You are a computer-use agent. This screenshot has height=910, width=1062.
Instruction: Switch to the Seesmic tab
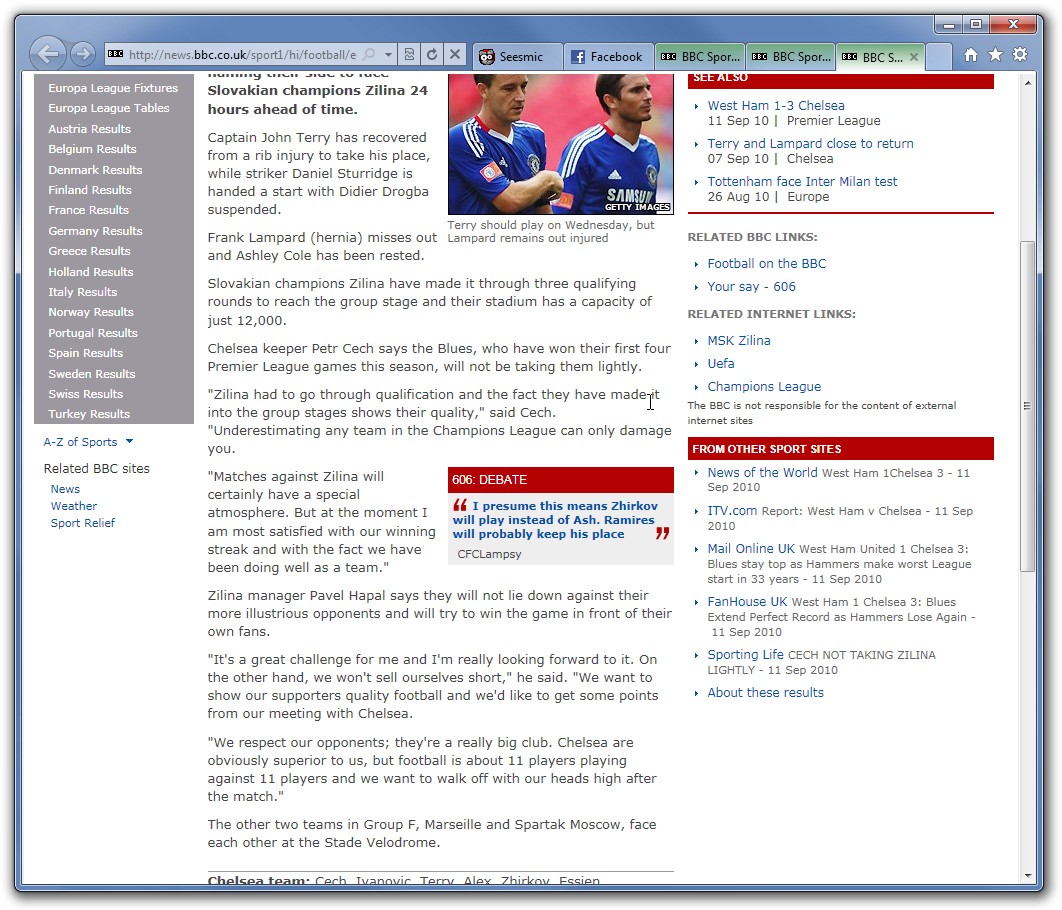click(x=517, y=57)
